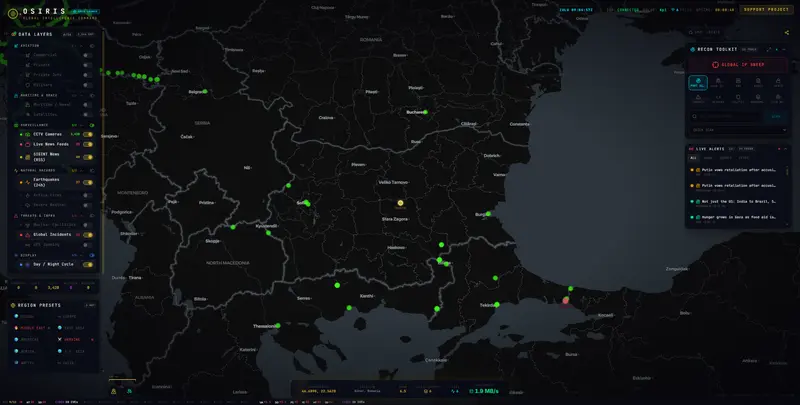Click the CCTV Cameras camera icon
Image resolution: width=800 pixels, height=405 pixels.
(x=28, y=134)
